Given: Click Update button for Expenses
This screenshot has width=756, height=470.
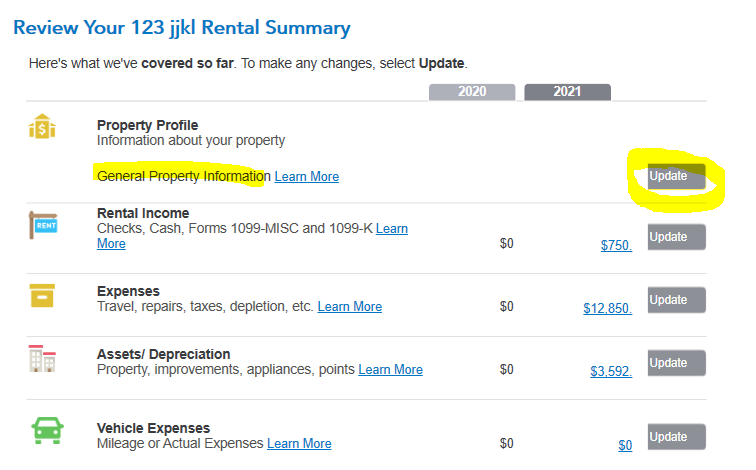Looking at the screenshot, I should (x=676, y=300).
